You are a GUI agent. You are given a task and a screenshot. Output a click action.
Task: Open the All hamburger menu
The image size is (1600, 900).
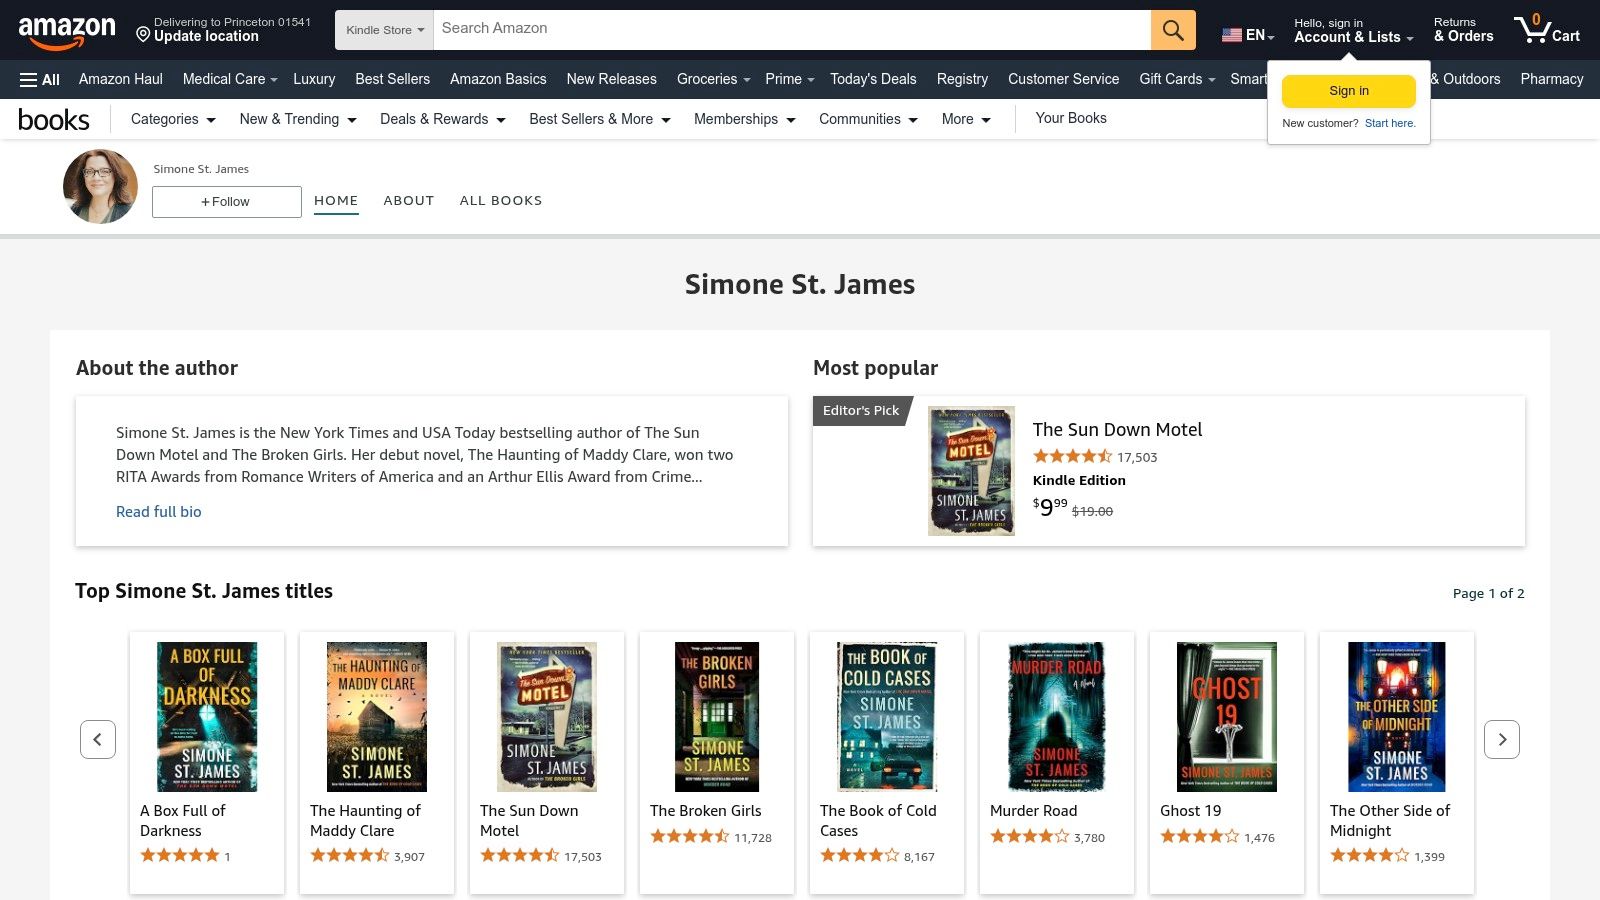(x=40, y=79)
